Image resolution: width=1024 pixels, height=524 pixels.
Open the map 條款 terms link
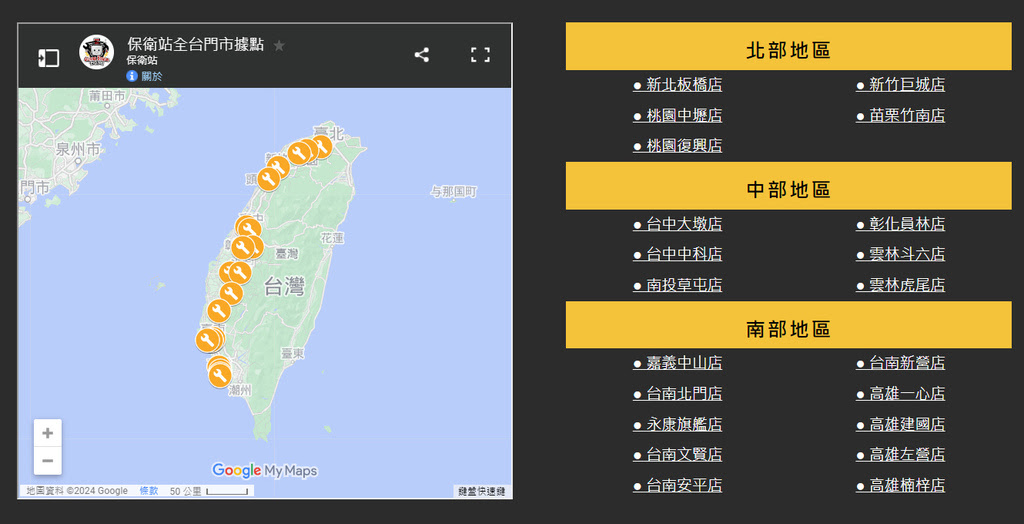(x=149, y=491)
